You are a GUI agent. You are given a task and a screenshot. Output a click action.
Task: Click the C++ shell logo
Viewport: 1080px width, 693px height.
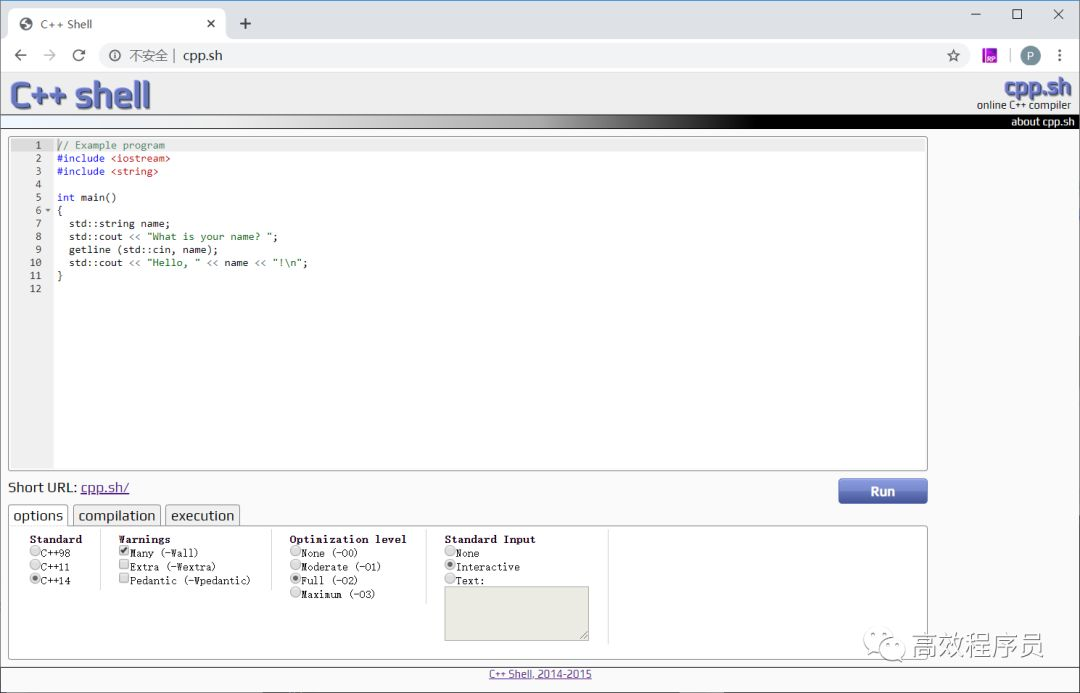pyautogui.click(x=81, y=95)
